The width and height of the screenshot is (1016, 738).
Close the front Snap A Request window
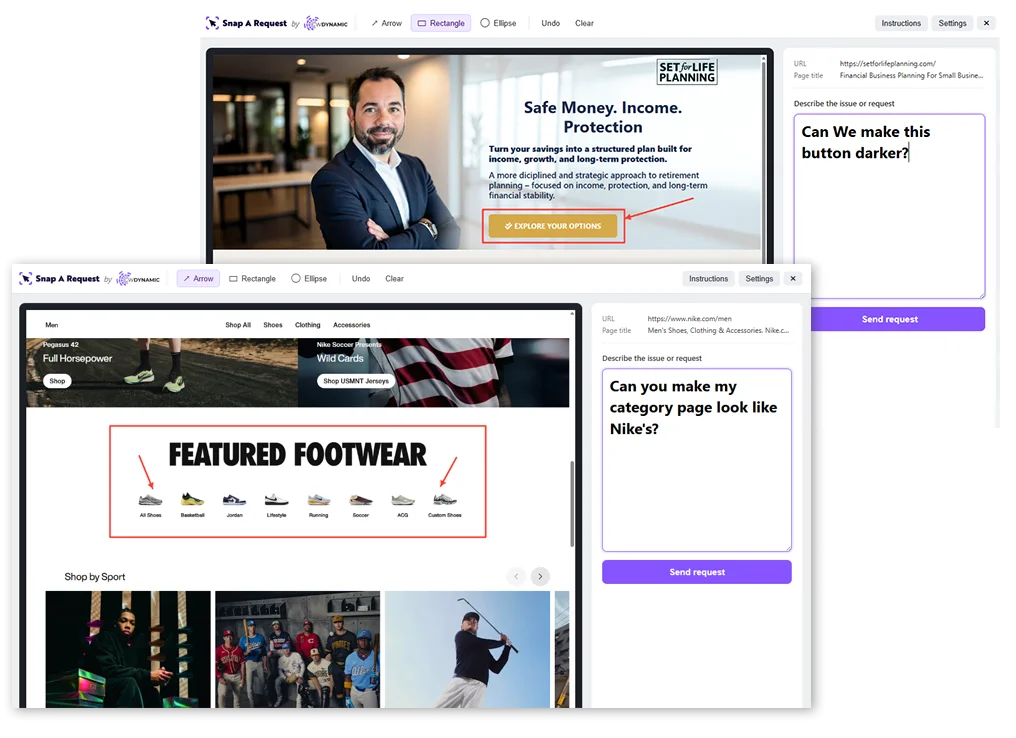792,279
